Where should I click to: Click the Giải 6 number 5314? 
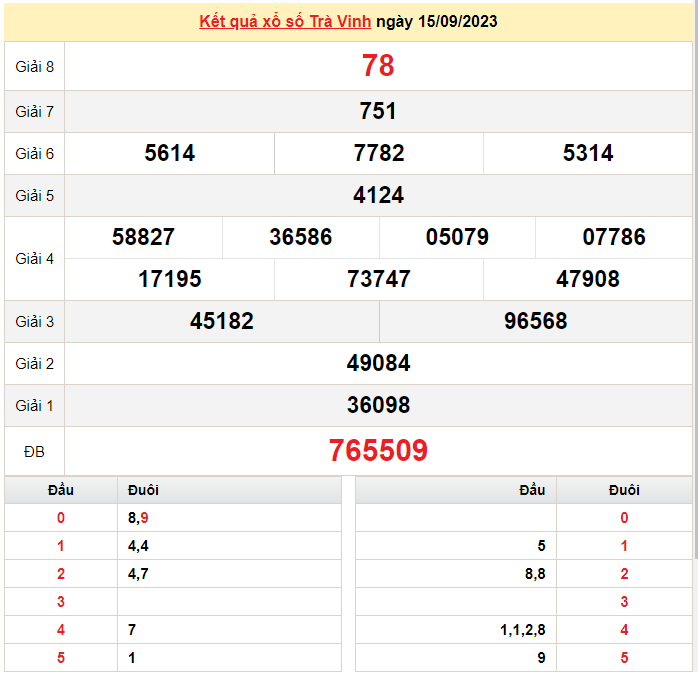[588, 153]
